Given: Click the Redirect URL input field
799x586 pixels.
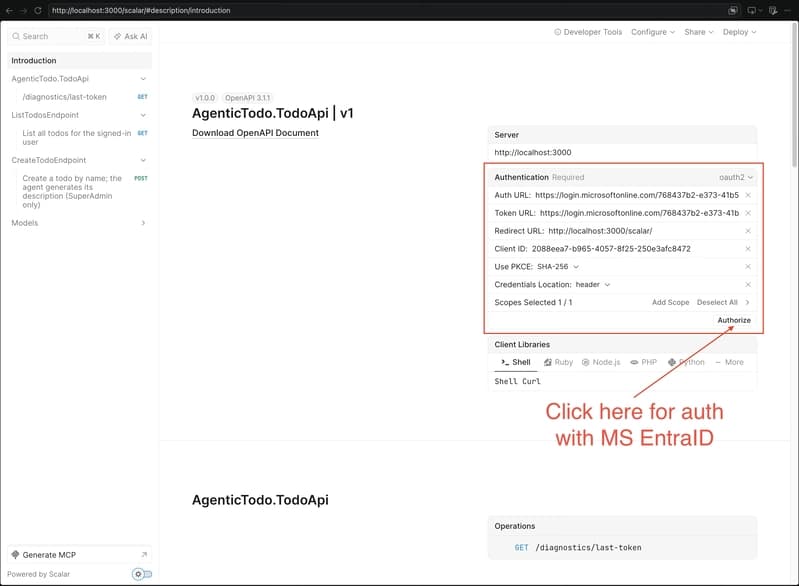Looking at the screenshot, I should [x=643, y=231].
